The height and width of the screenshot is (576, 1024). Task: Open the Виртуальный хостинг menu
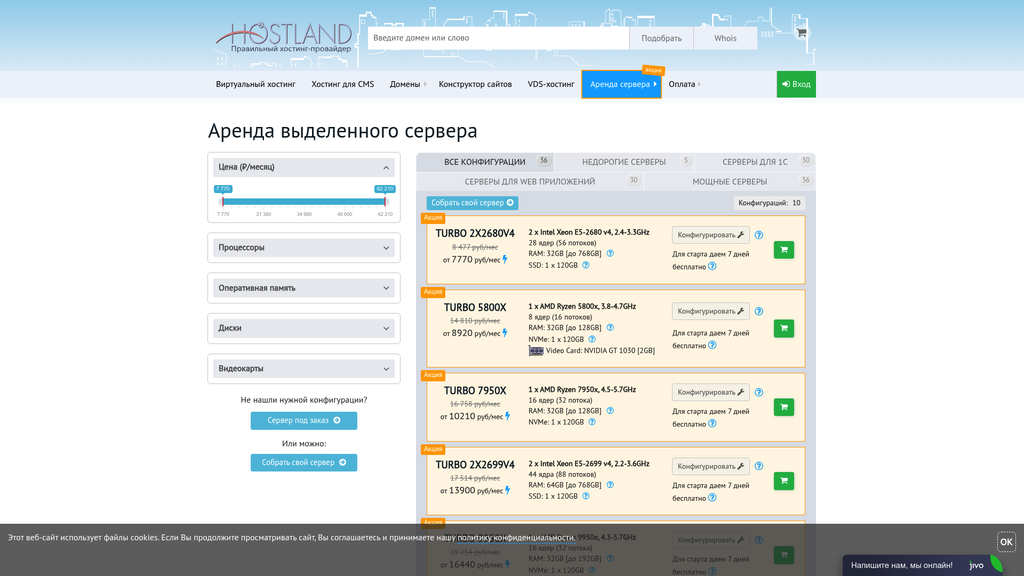(258, 84)
